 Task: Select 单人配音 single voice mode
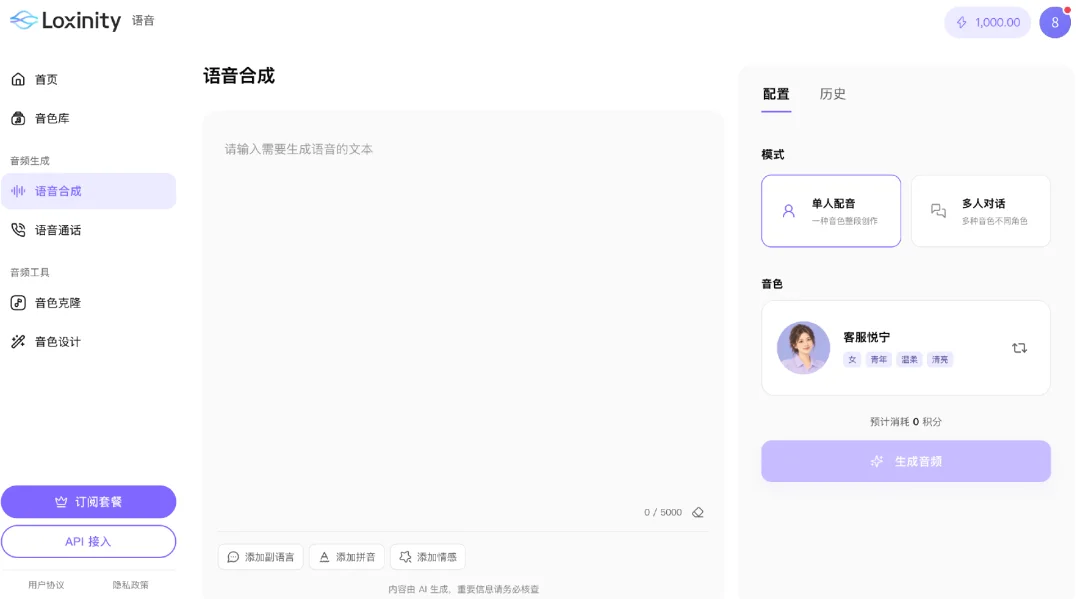(x=831, y=211)
